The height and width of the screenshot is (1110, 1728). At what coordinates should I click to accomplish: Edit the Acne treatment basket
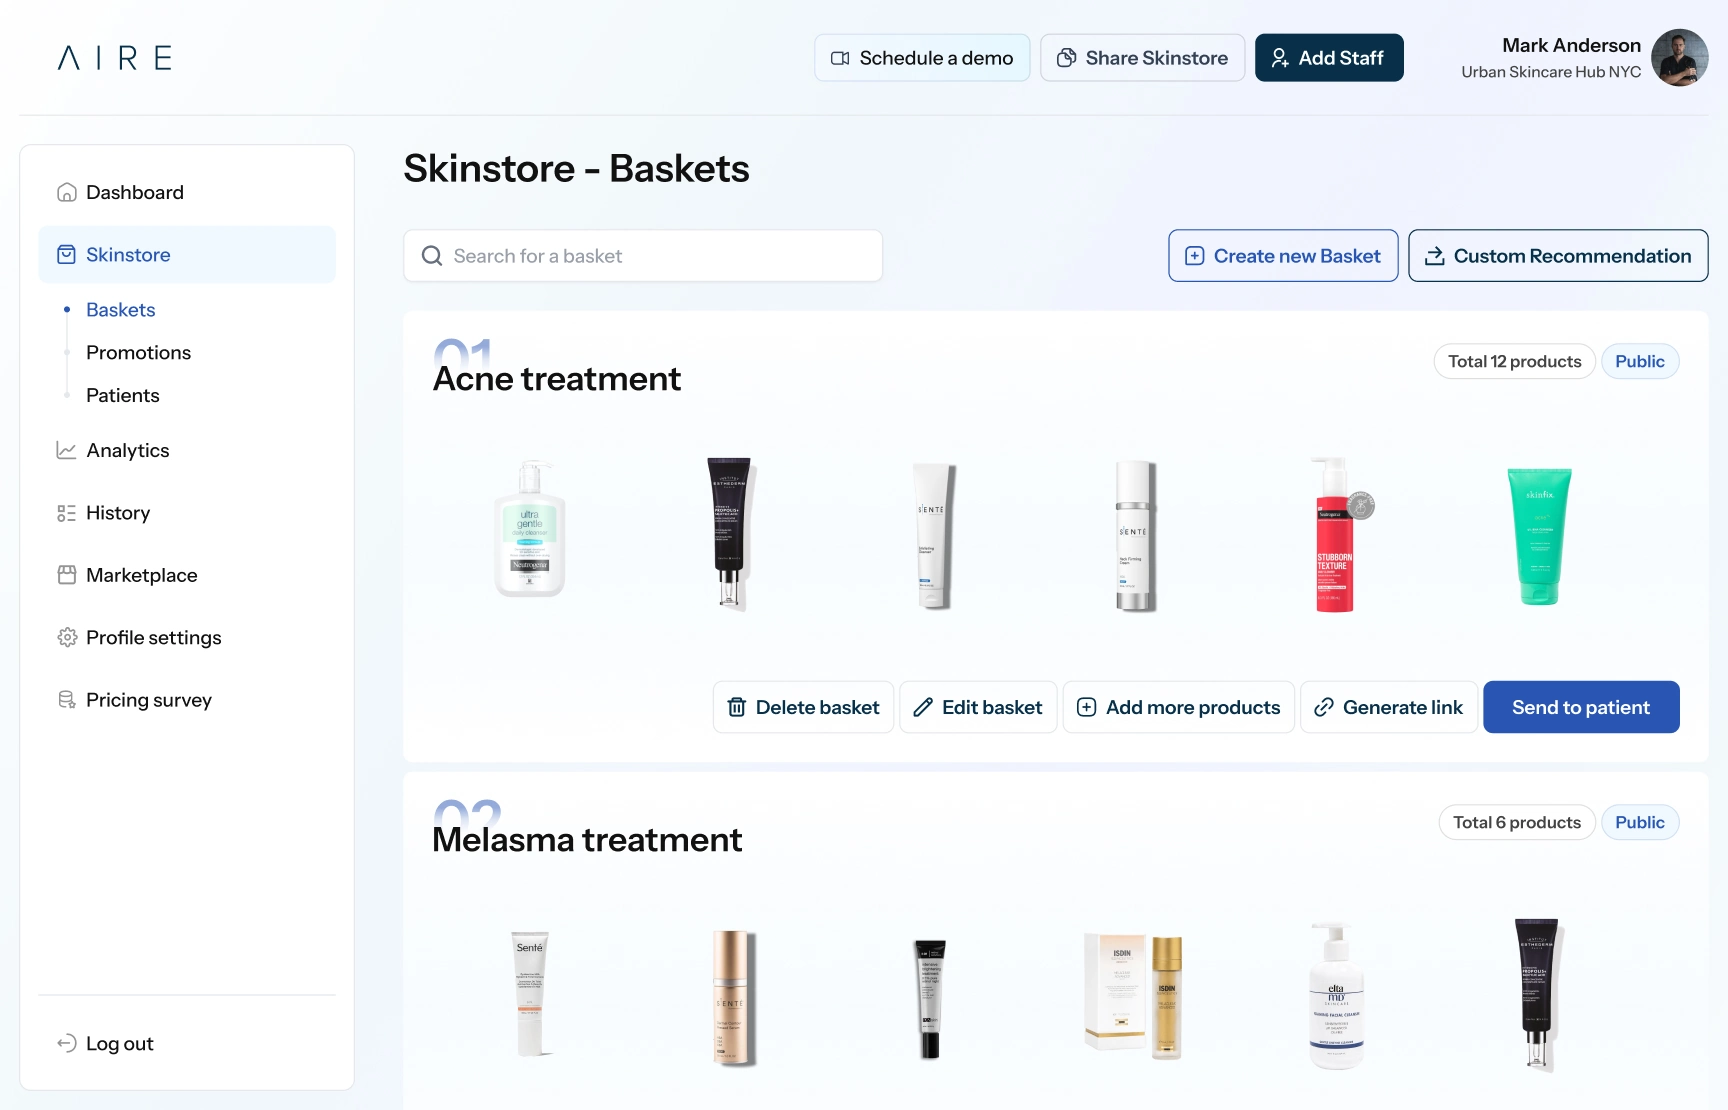click(978, 707)
